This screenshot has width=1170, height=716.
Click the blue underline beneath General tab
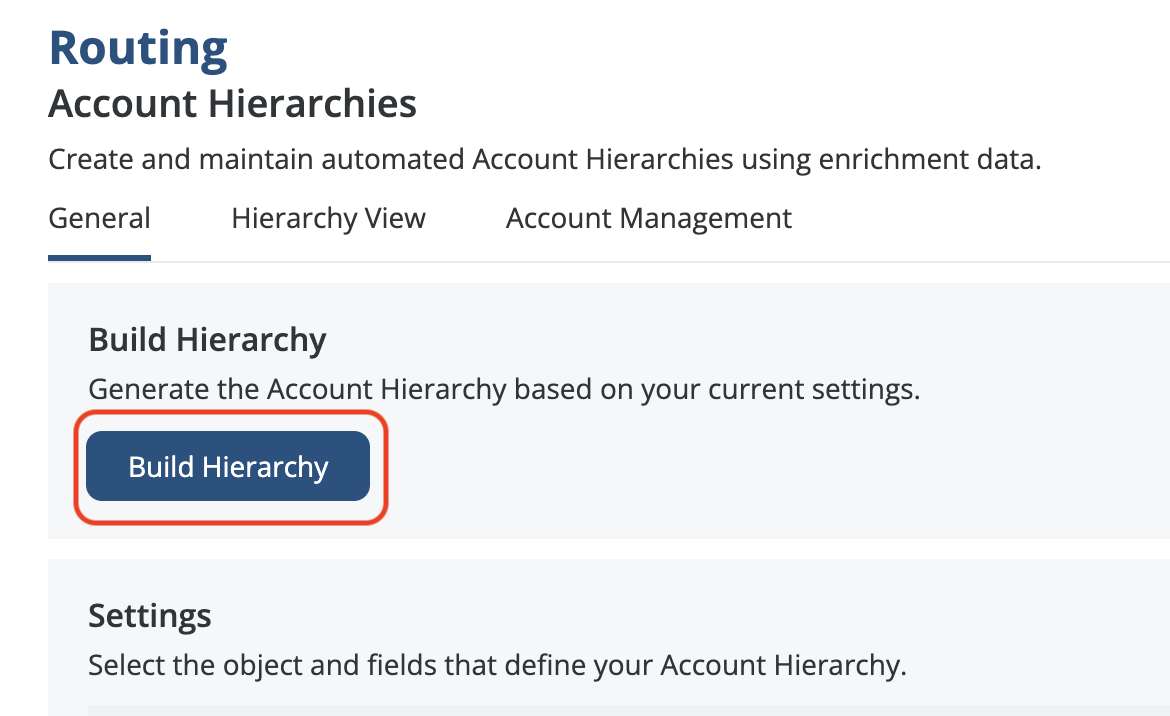pyautogui.click(x=99, y=258)
